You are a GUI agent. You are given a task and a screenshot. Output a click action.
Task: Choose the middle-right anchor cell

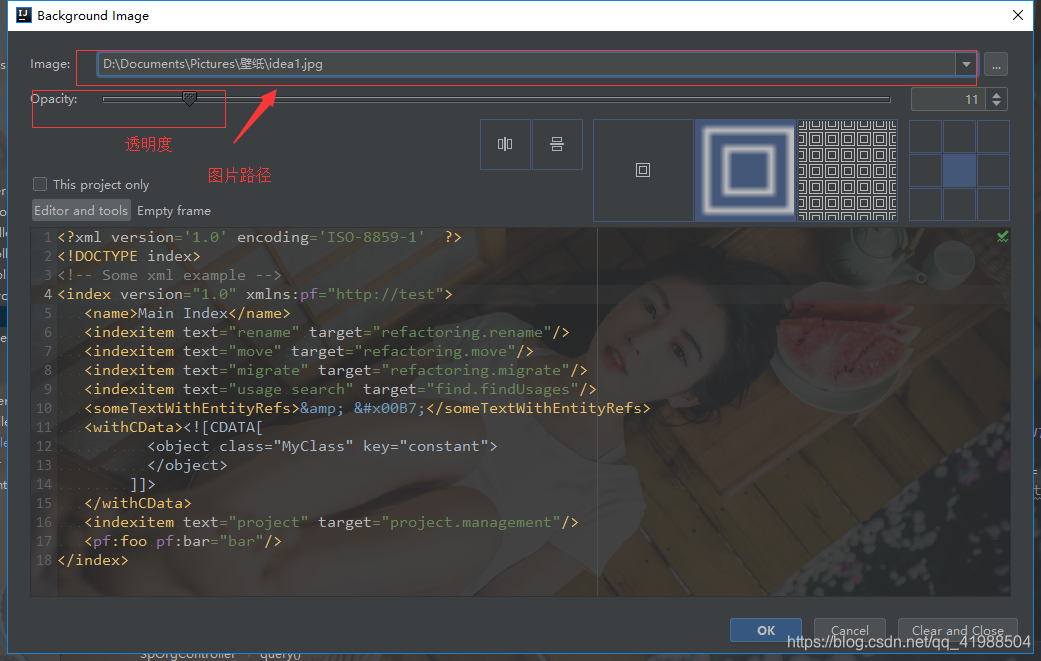pos(993,171)
